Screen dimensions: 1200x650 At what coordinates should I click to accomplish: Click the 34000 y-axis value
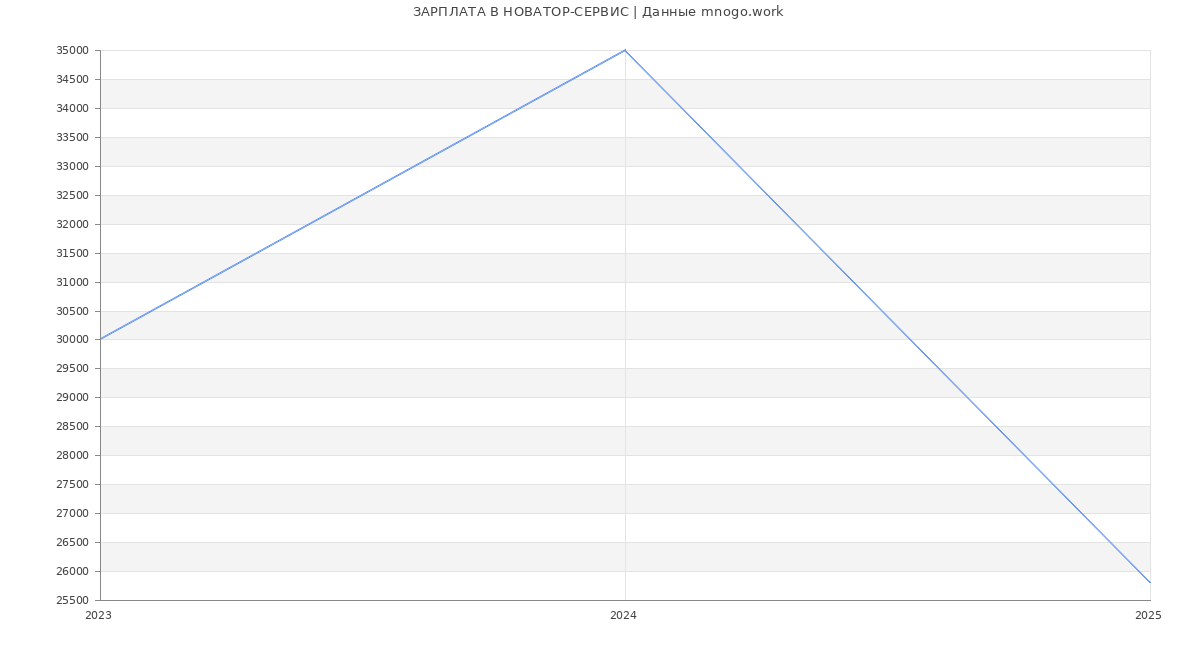coord(72,108)
